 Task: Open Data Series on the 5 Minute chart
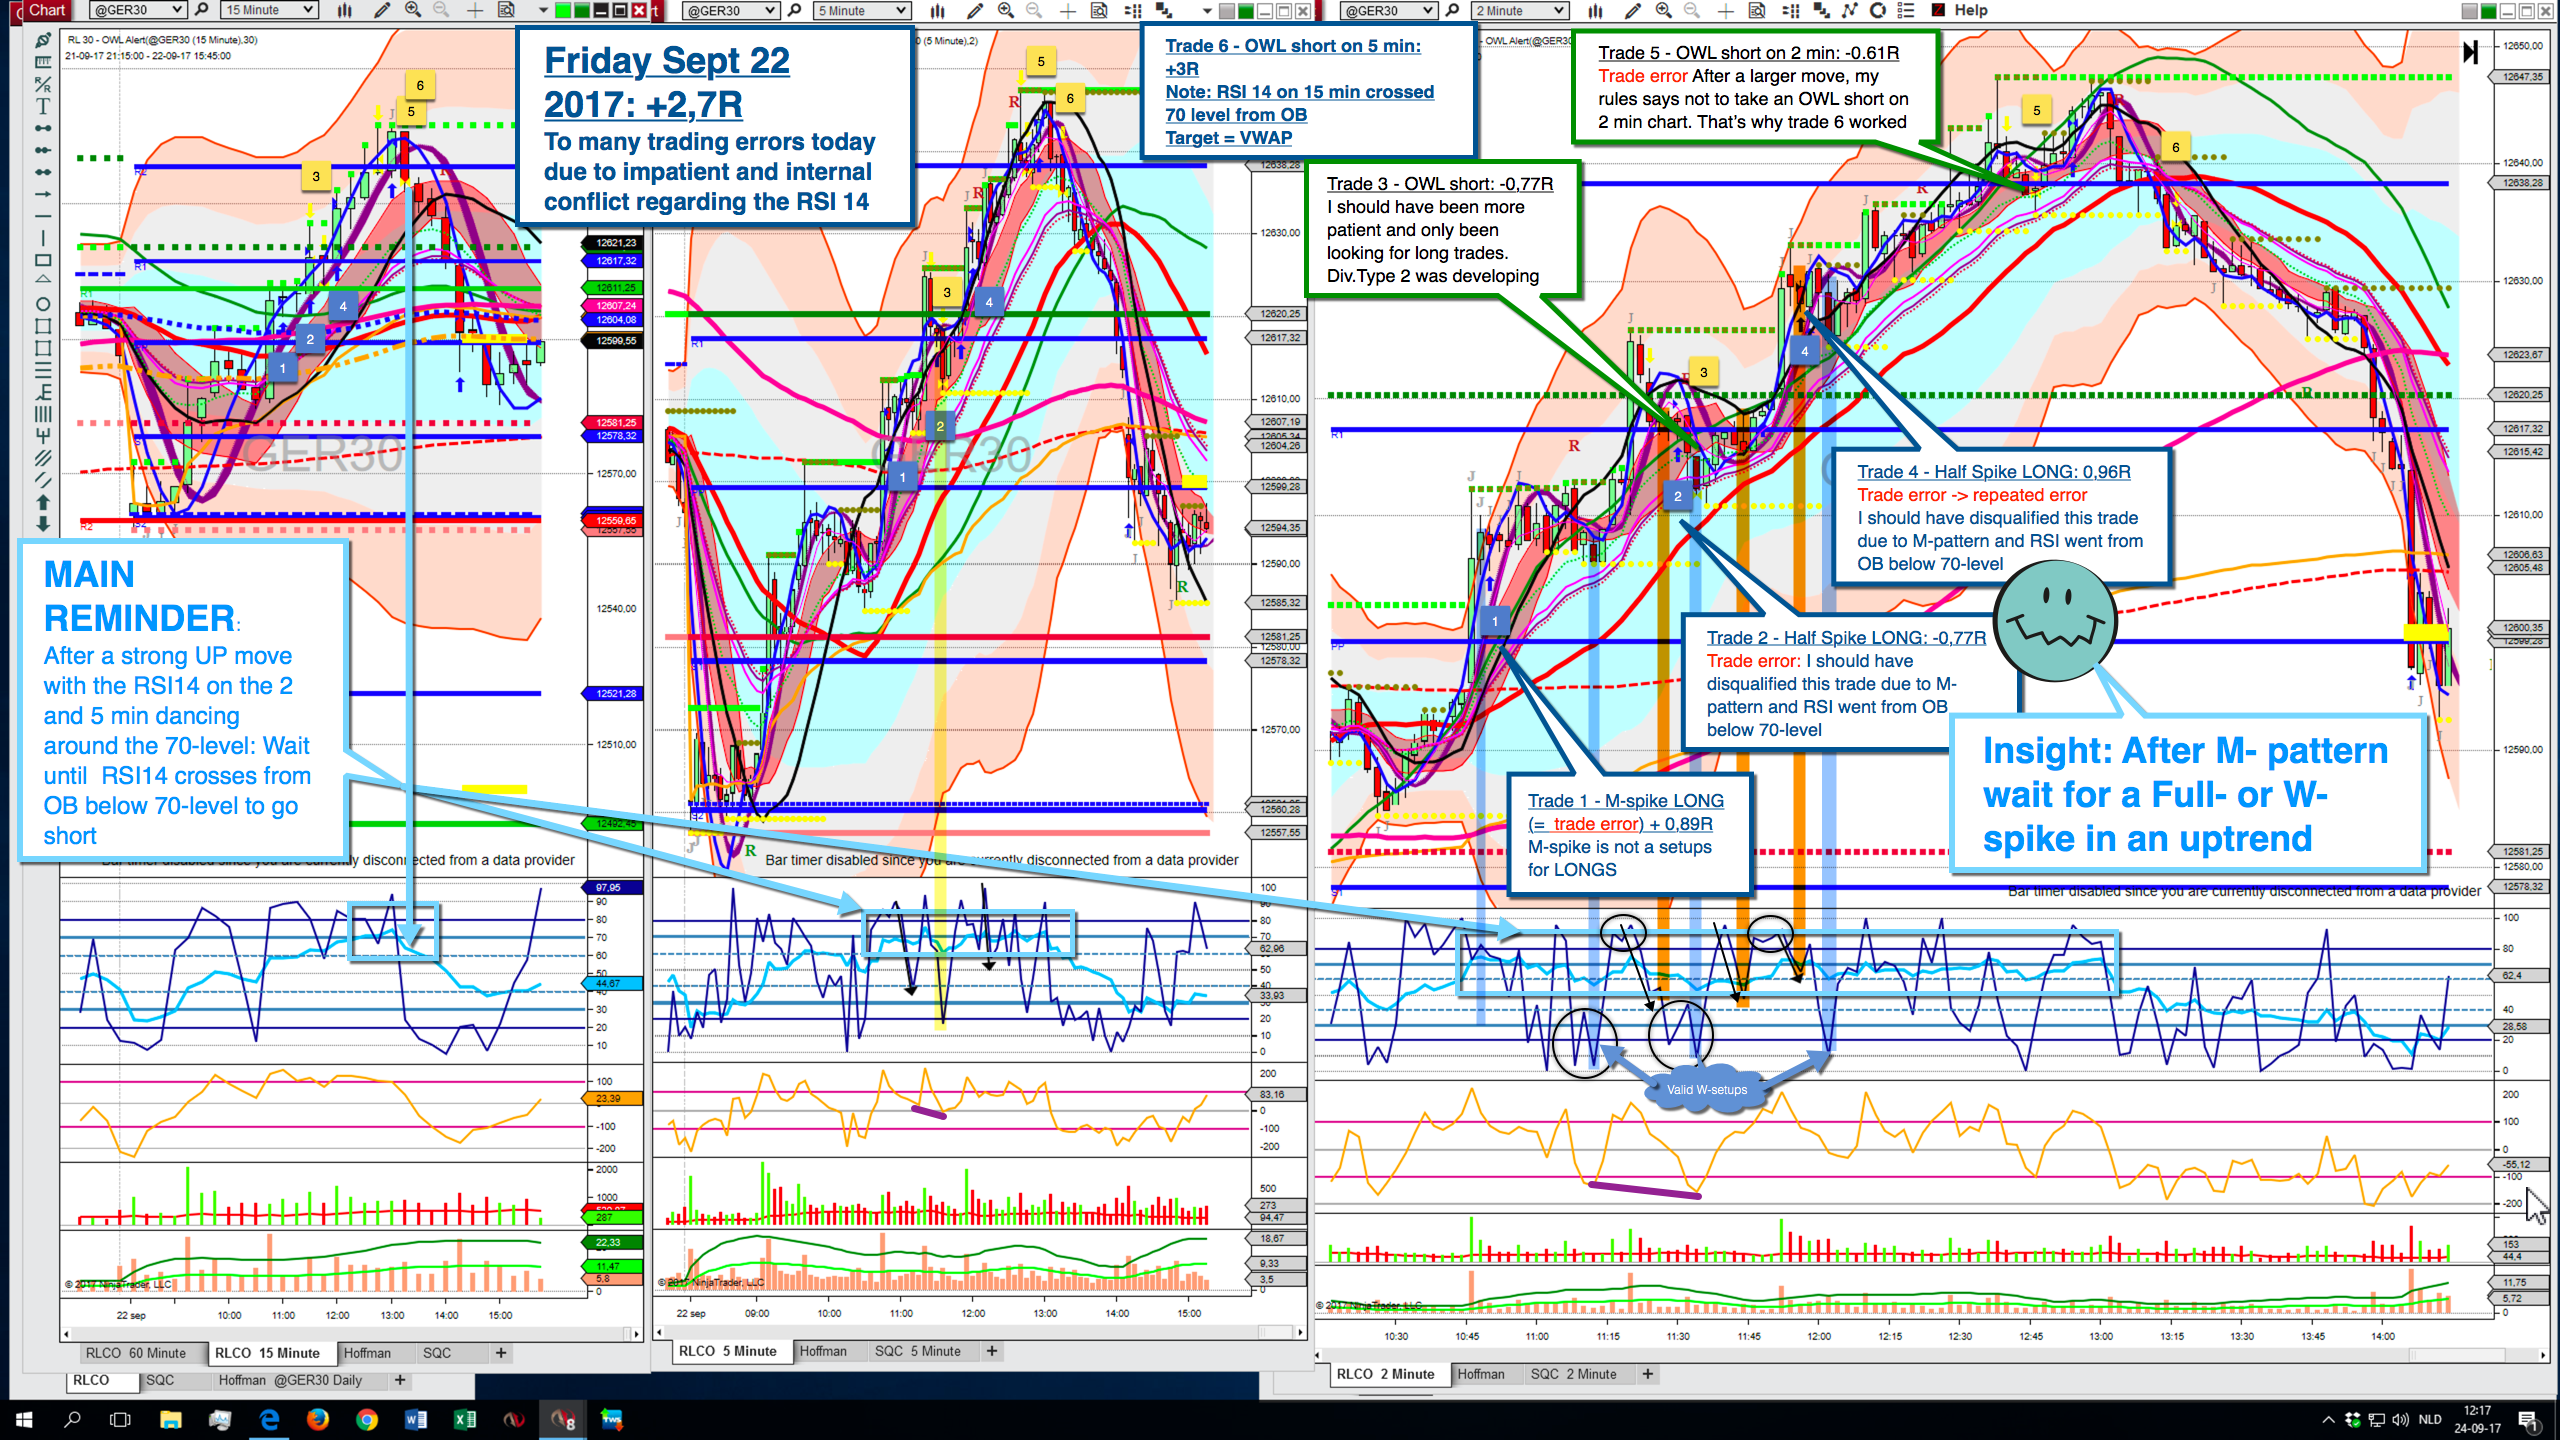1163,10
